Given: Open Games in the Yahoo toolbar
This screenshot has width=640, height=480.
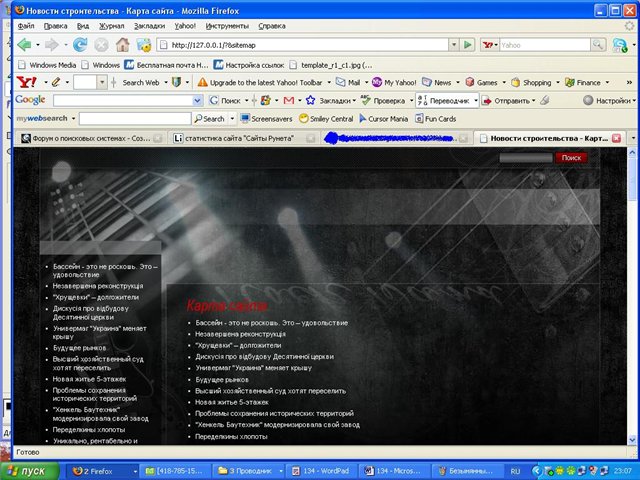Looking at the screenshot, I should click(x=481, y=82).
